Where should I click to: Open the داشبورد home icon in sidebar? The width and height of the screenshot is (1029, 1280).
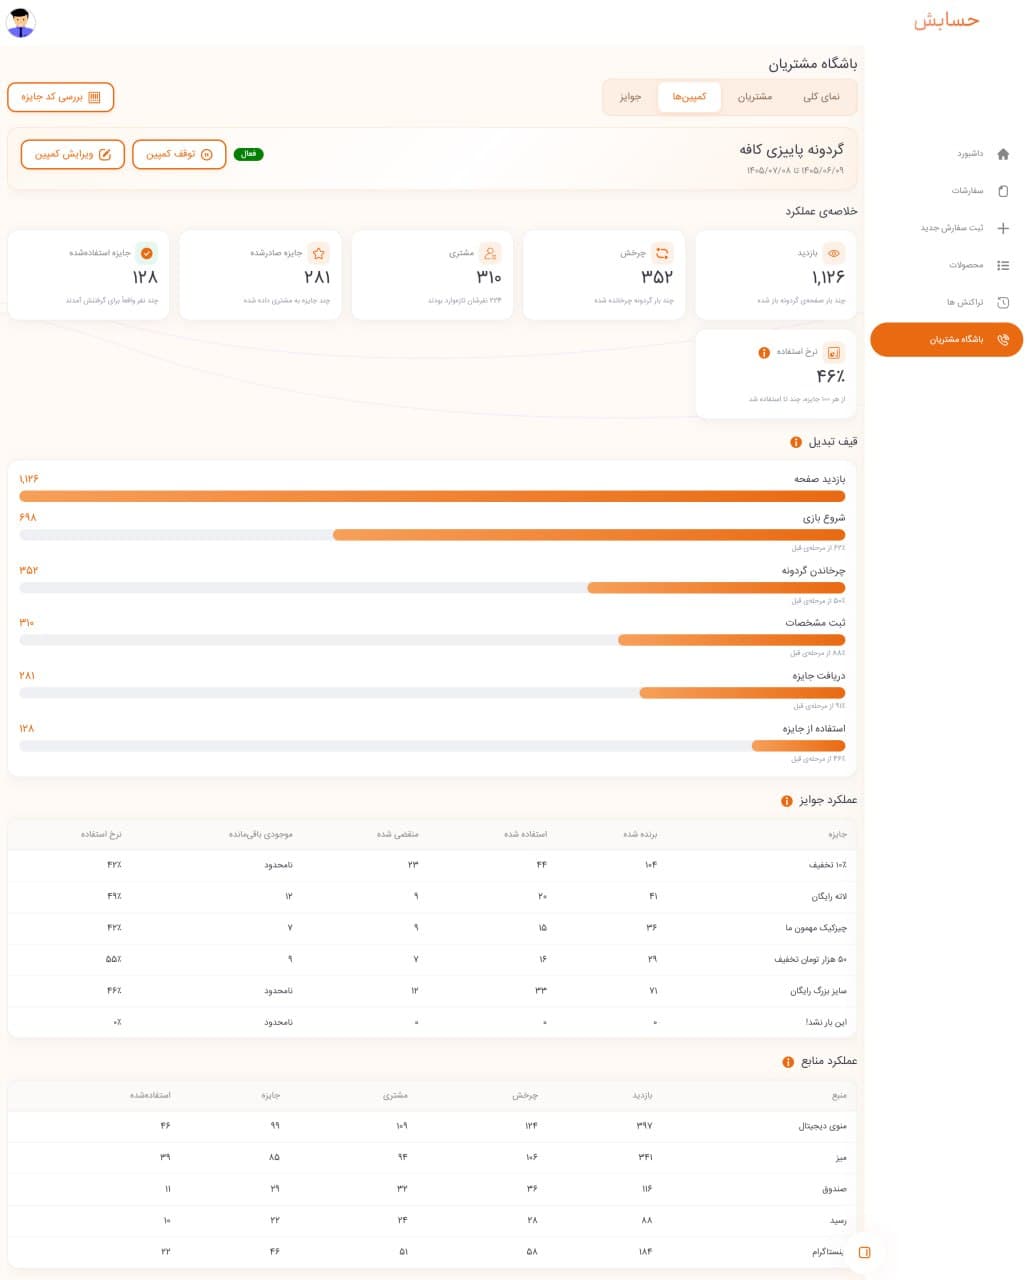point(1003,154)
